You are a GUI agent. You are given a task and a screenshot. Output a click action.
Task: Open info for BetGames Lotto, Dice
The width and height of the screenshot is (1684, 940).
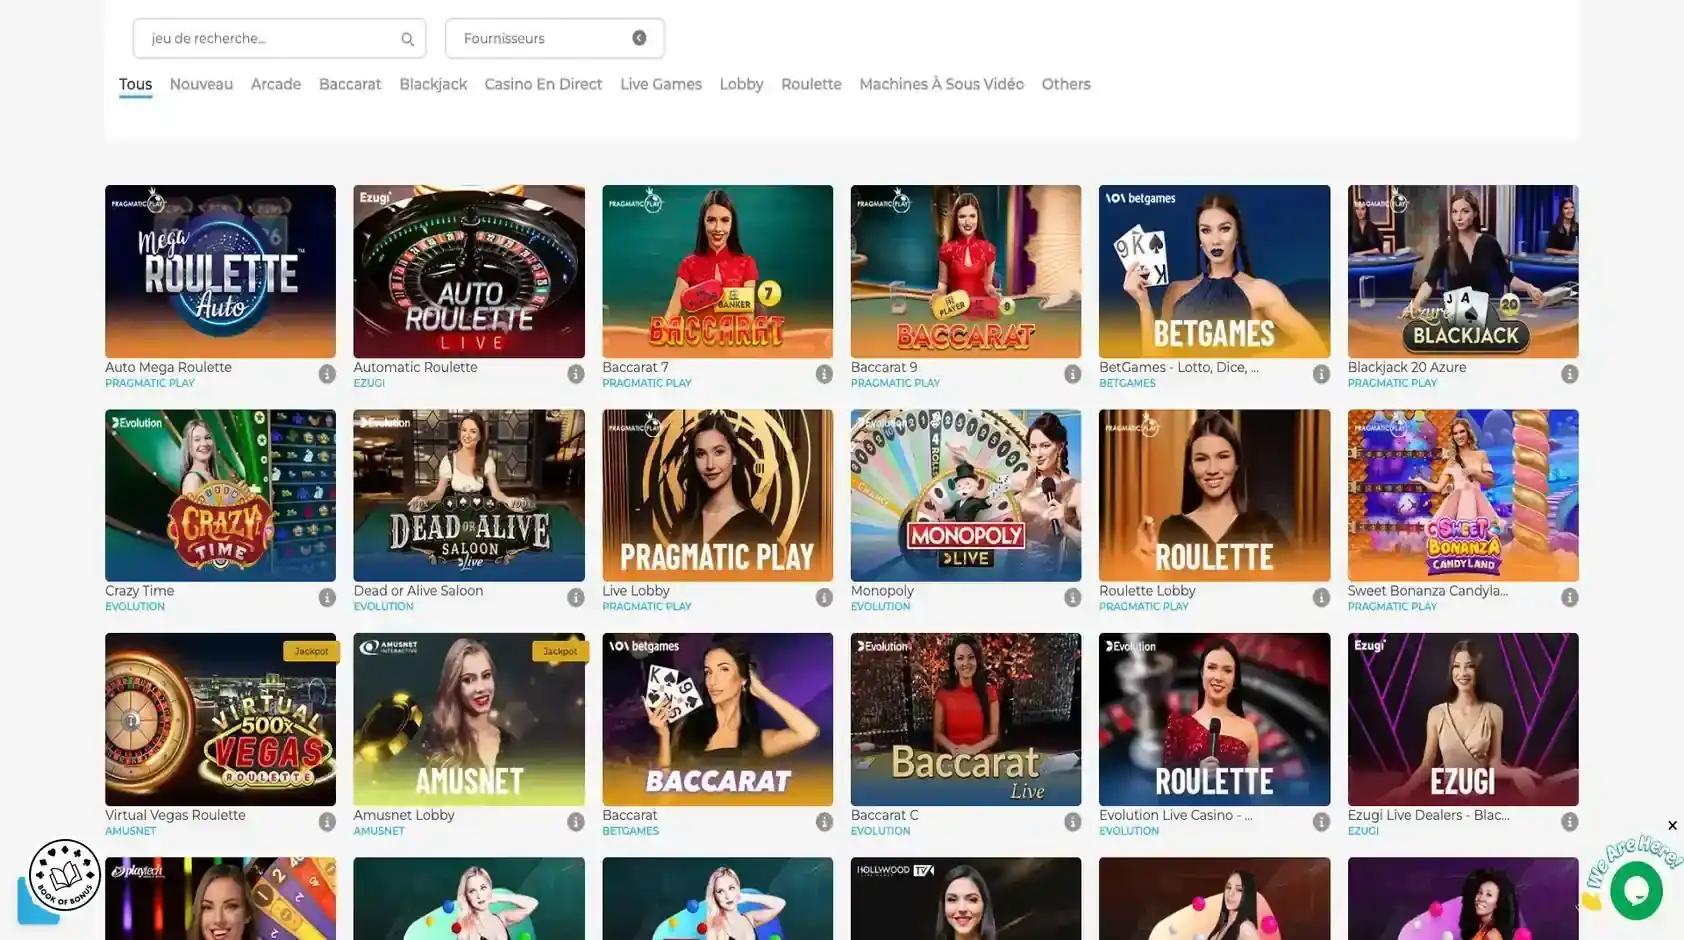tap(1321, 374)
